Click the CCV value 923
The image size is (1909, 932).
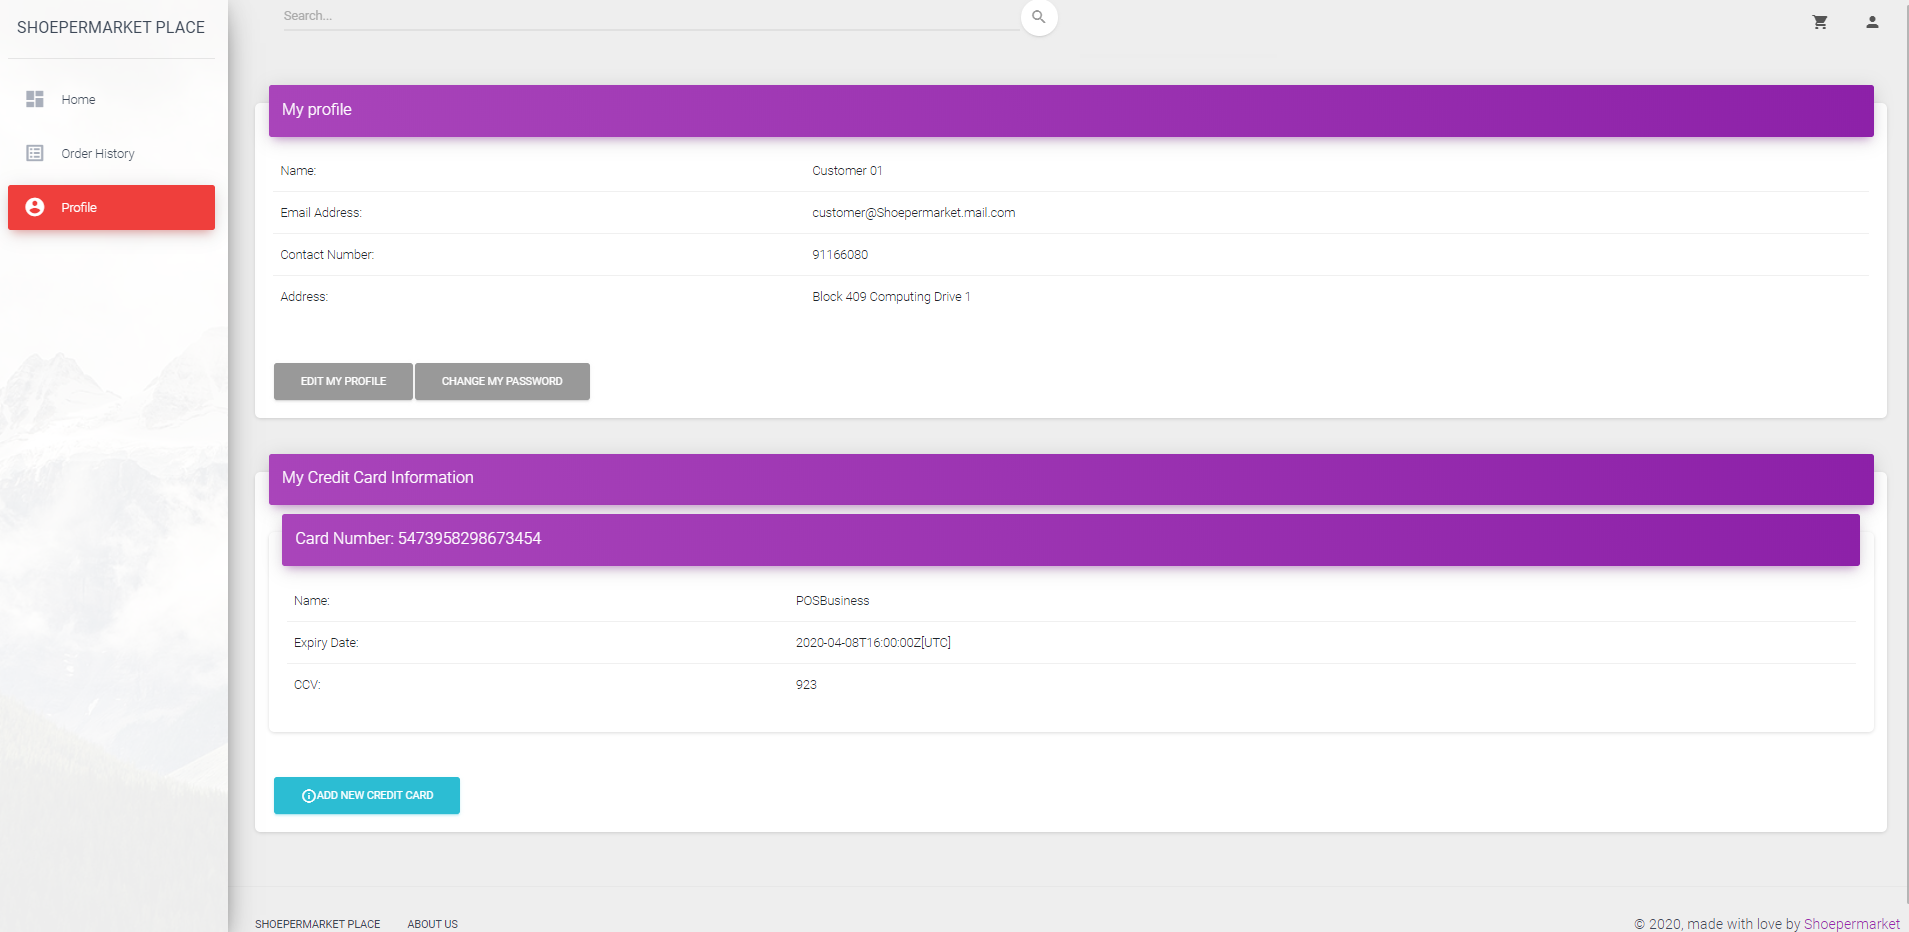coord(806,685)
